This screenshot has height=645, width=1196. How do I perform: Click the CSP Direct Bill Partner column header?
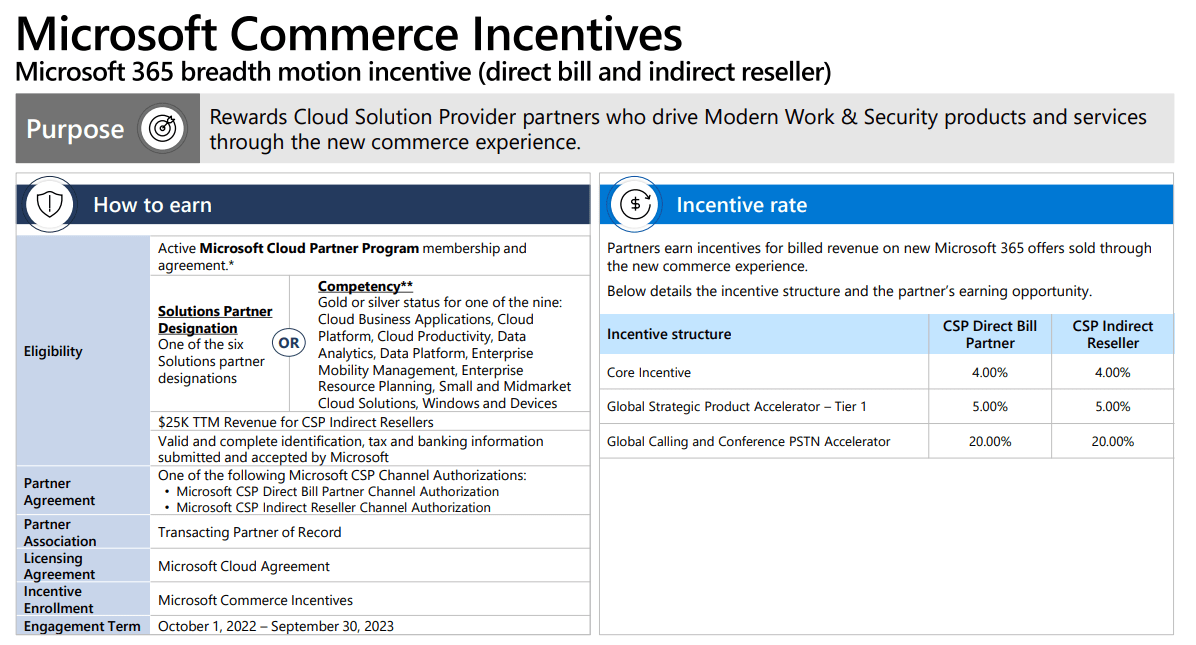pos(989,334)
